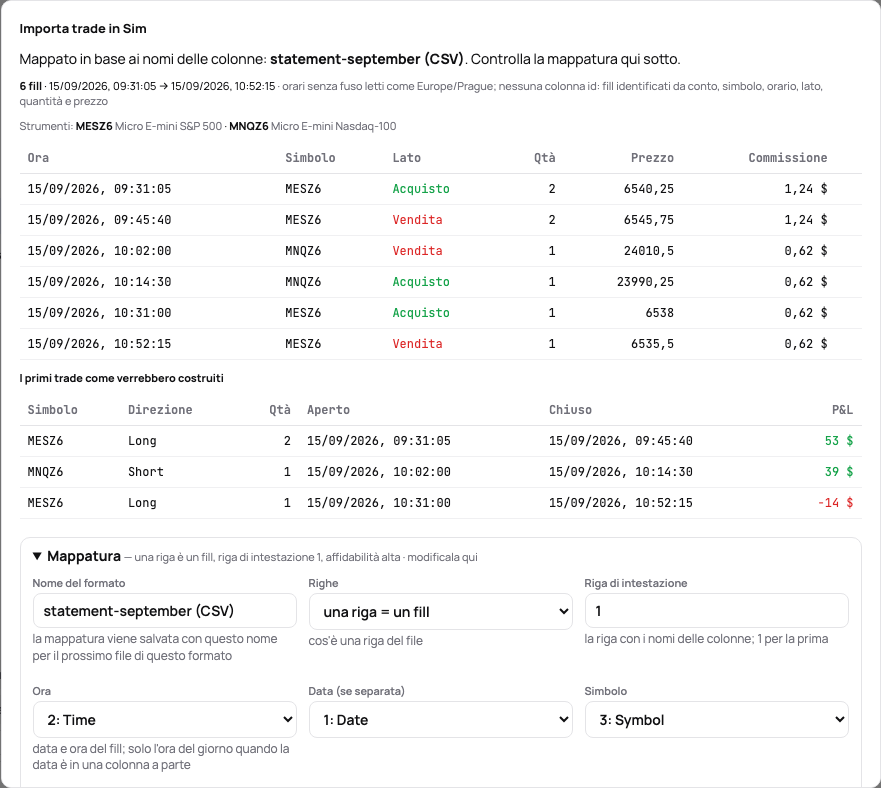Screen dimensions: 881x788
Task: Open the Ora dropdown '2: Time'
Action: tap(165, 719)
